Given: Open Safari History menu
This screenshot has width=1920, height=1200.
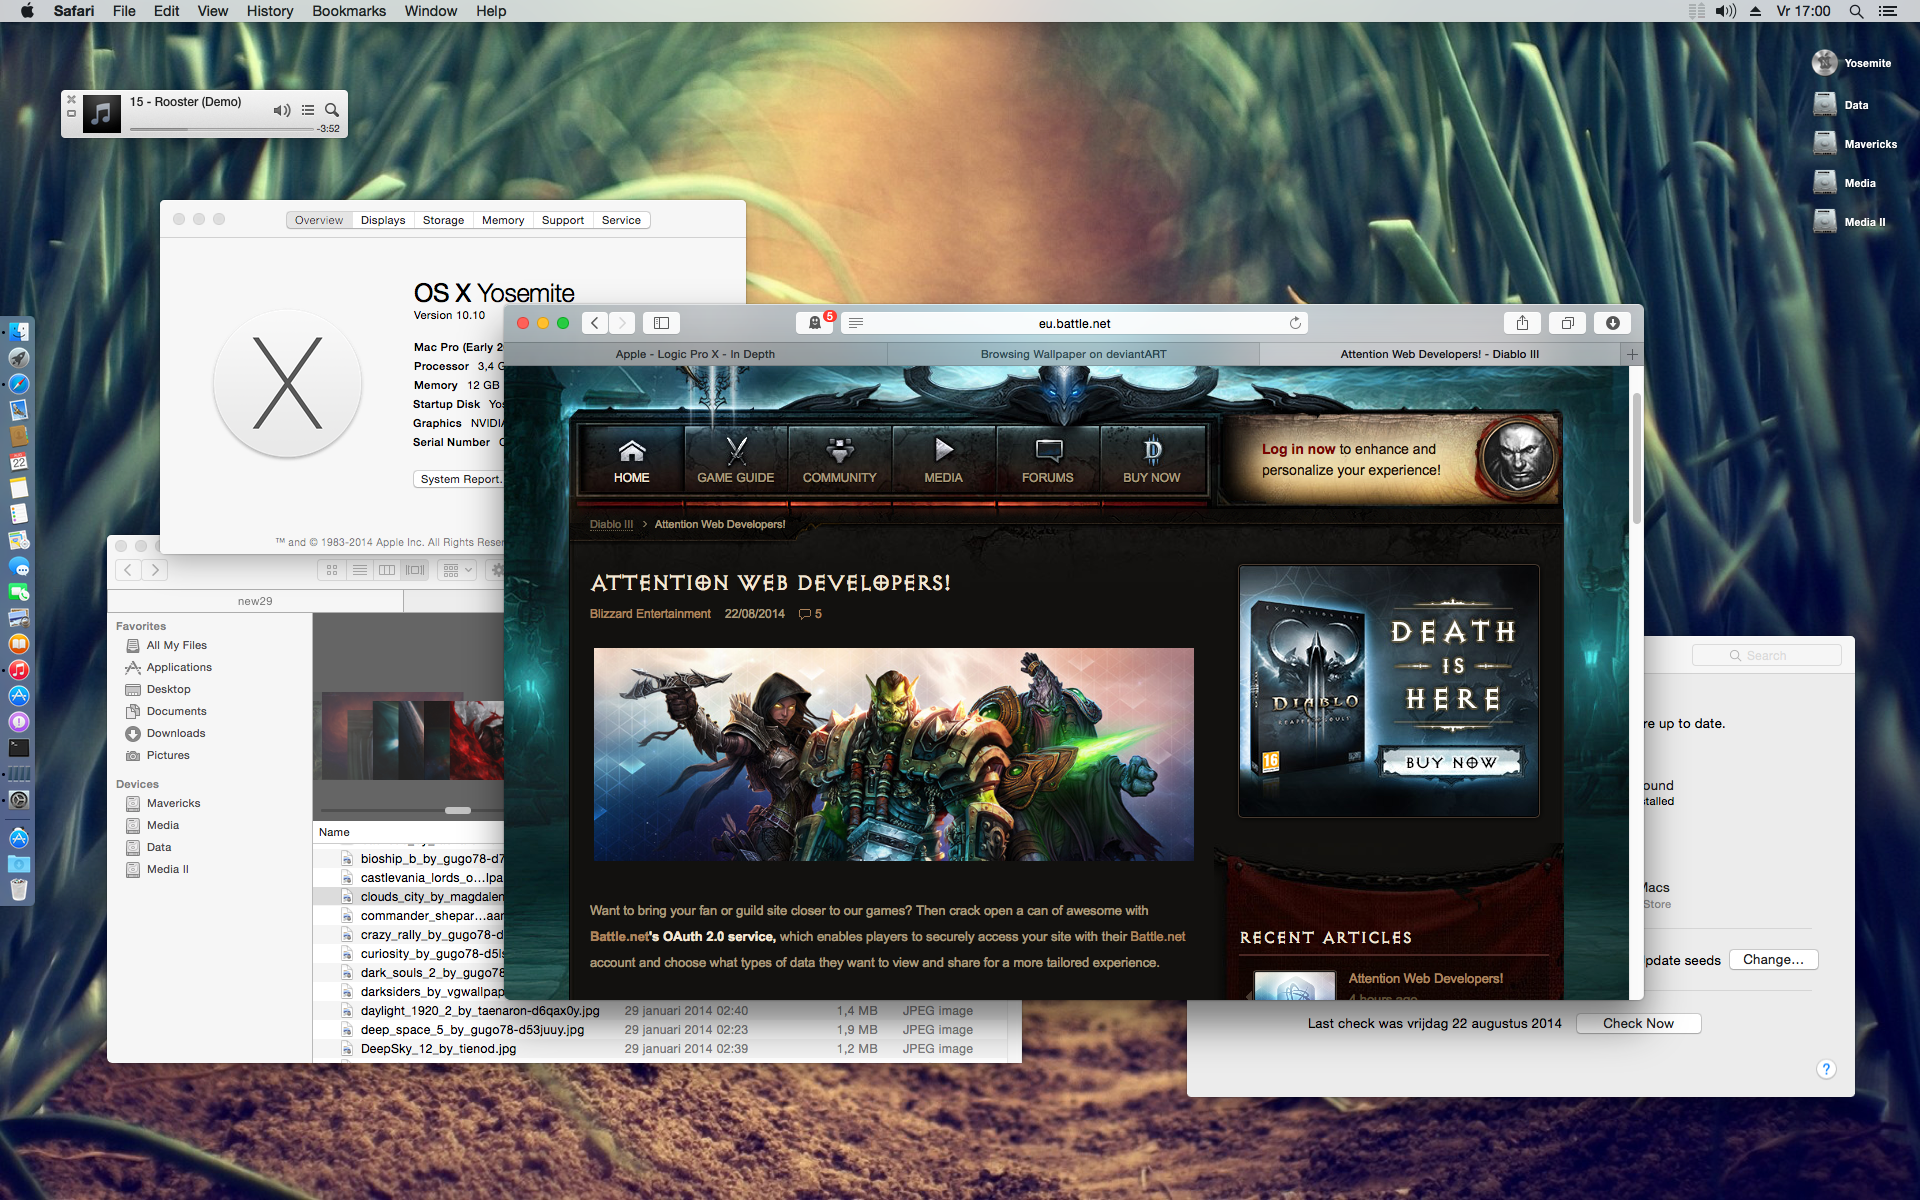Looking at the screenshot, I should (x=270, y=11).
